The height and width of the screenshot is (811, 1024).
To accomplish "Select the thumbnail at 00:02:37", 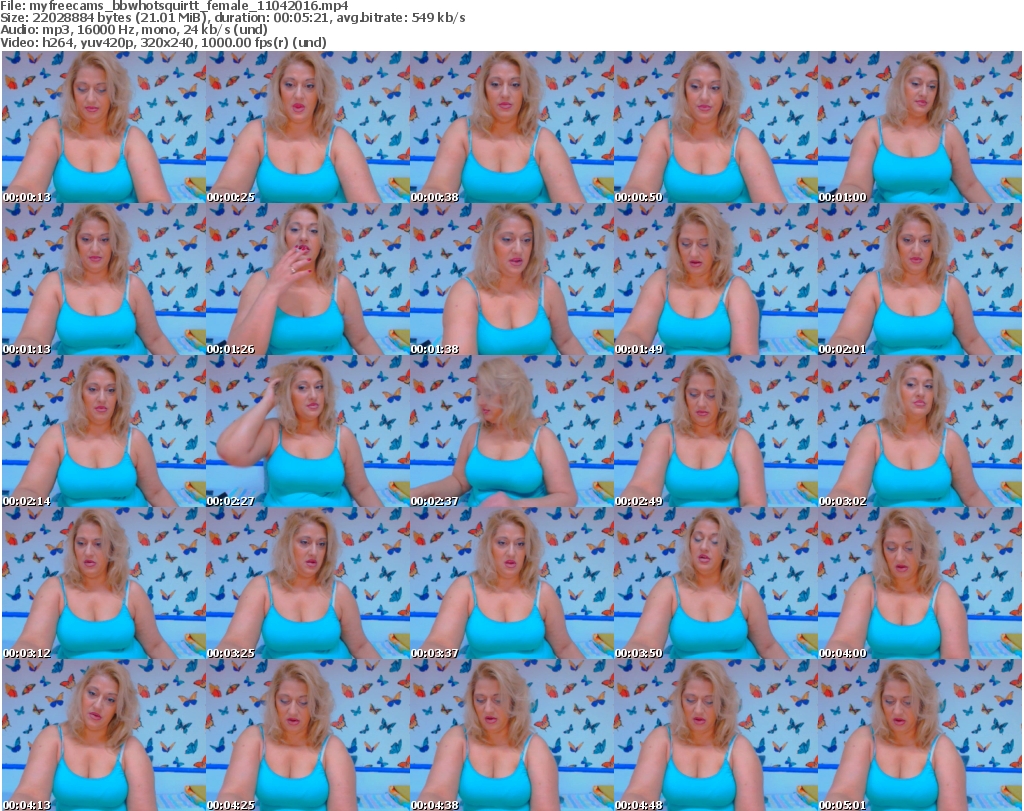I will (x=511, y=432).
